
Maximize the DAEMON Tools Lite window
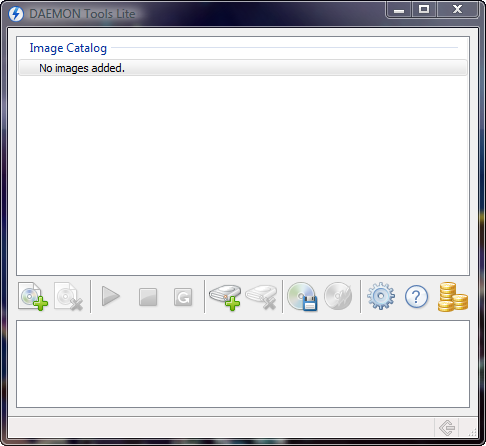click(x=424, y=9)
